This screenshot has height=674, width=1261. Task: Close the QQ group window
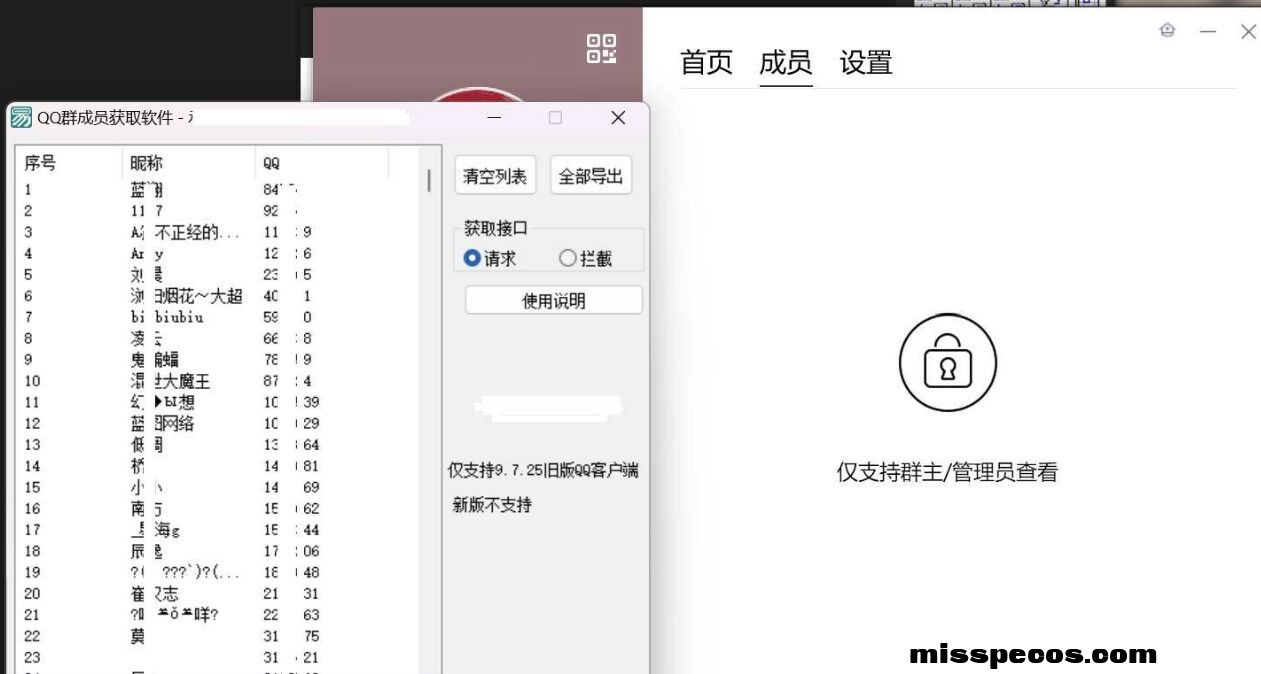point(1248,32)
